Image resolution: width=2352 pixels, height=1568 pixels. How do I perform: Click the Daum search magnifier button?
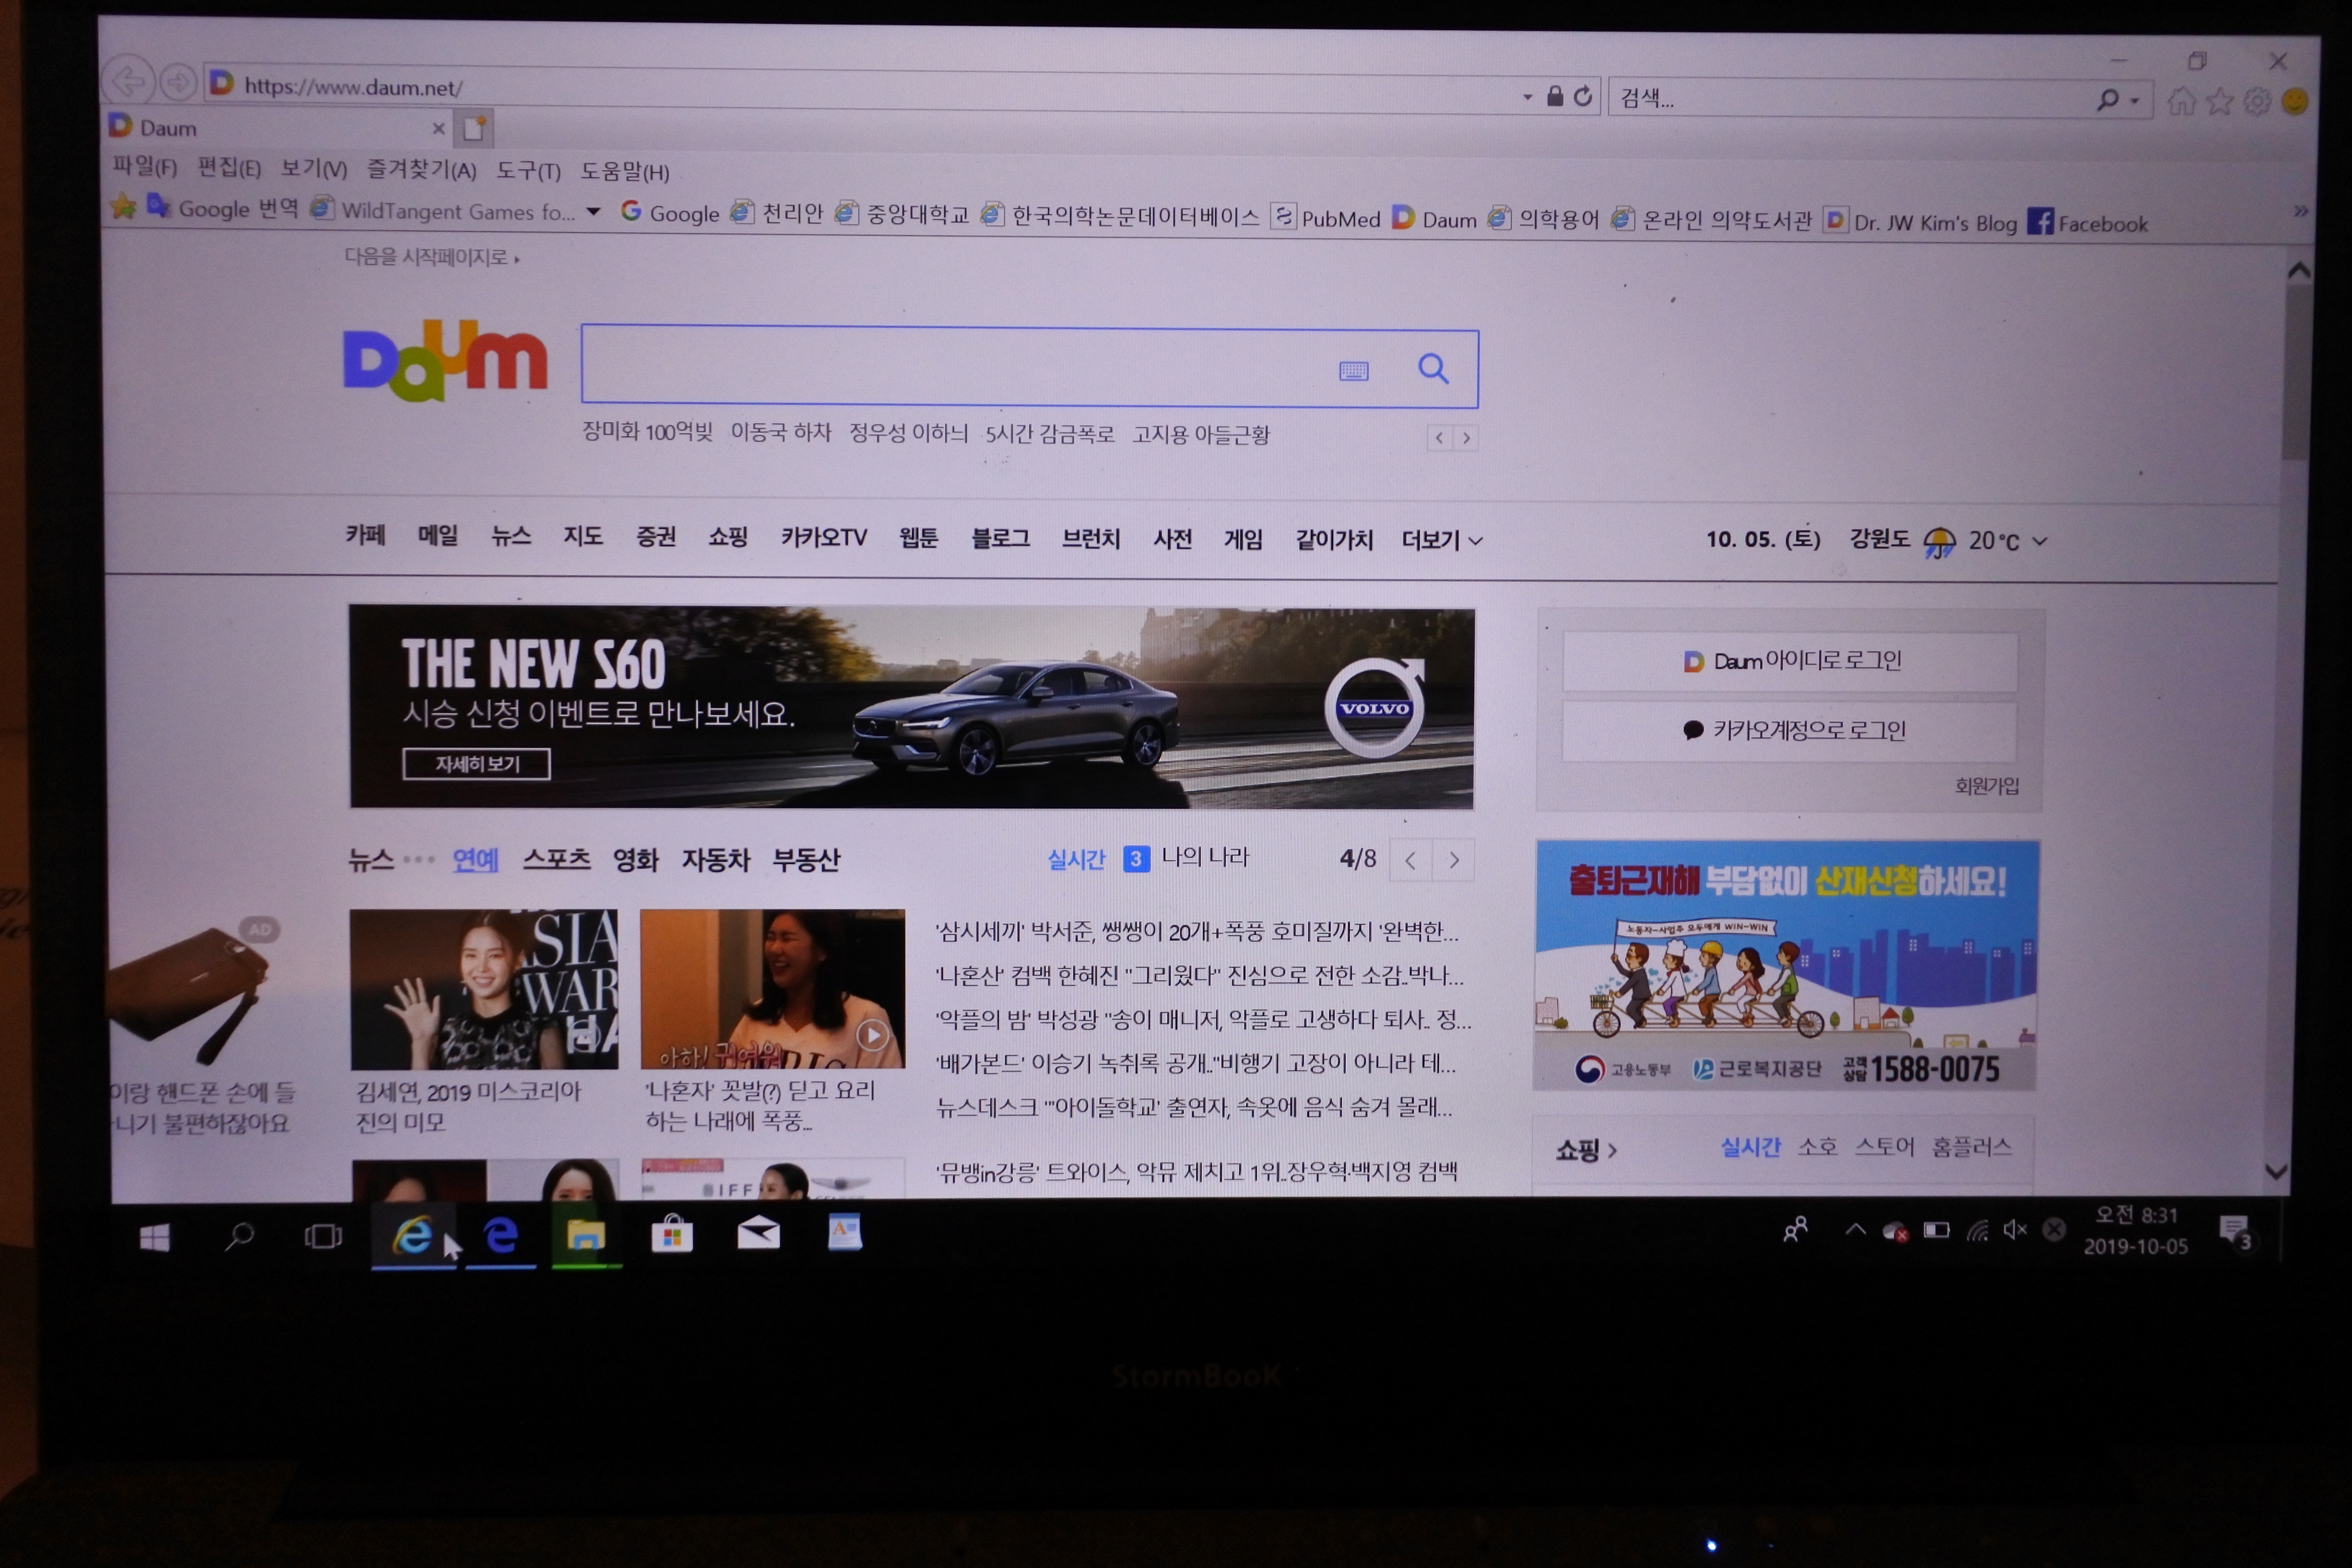coord(1433,369)
